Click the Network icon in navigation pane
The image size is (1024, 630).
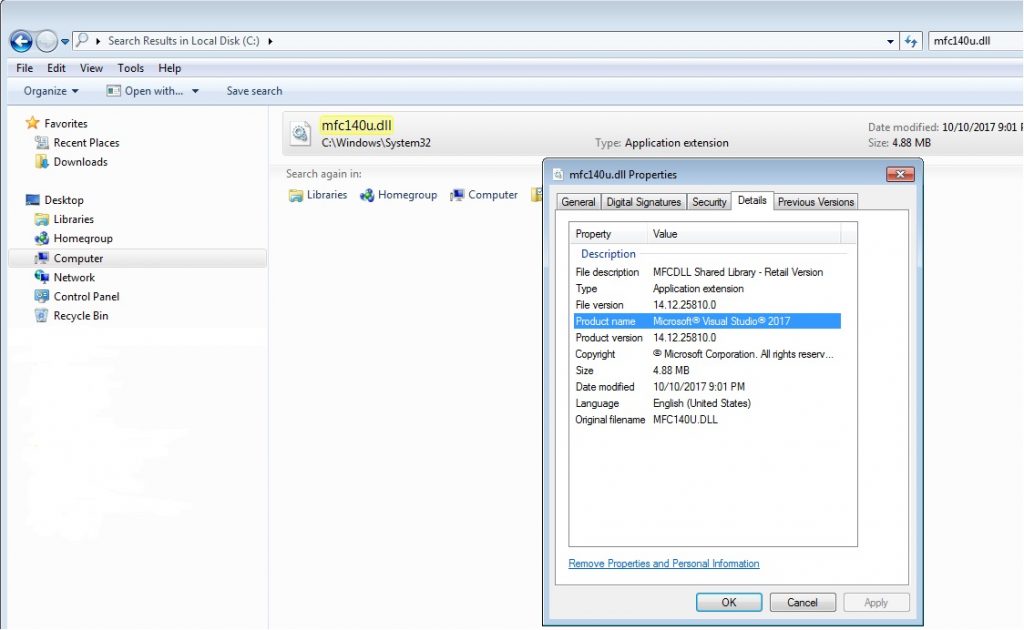pos(42,277)
